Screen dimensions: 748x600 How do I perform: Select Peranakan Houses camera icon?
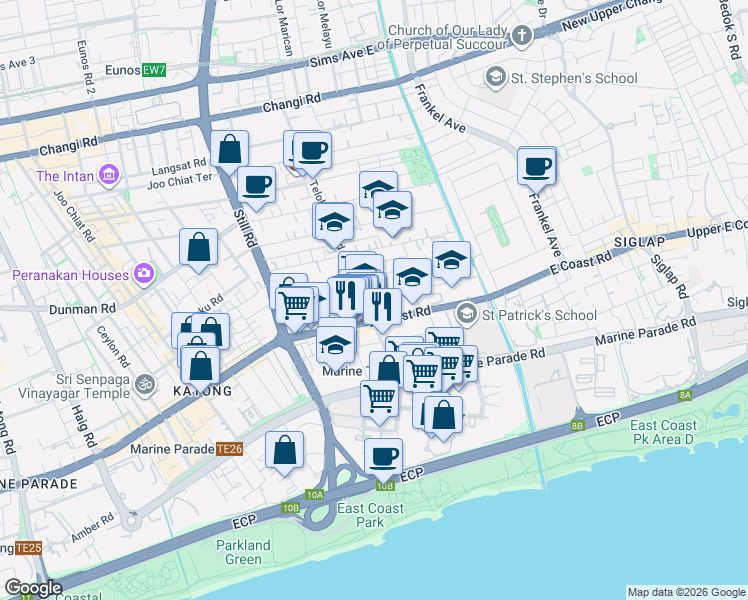pyautogui.click(x=144, y=274)
